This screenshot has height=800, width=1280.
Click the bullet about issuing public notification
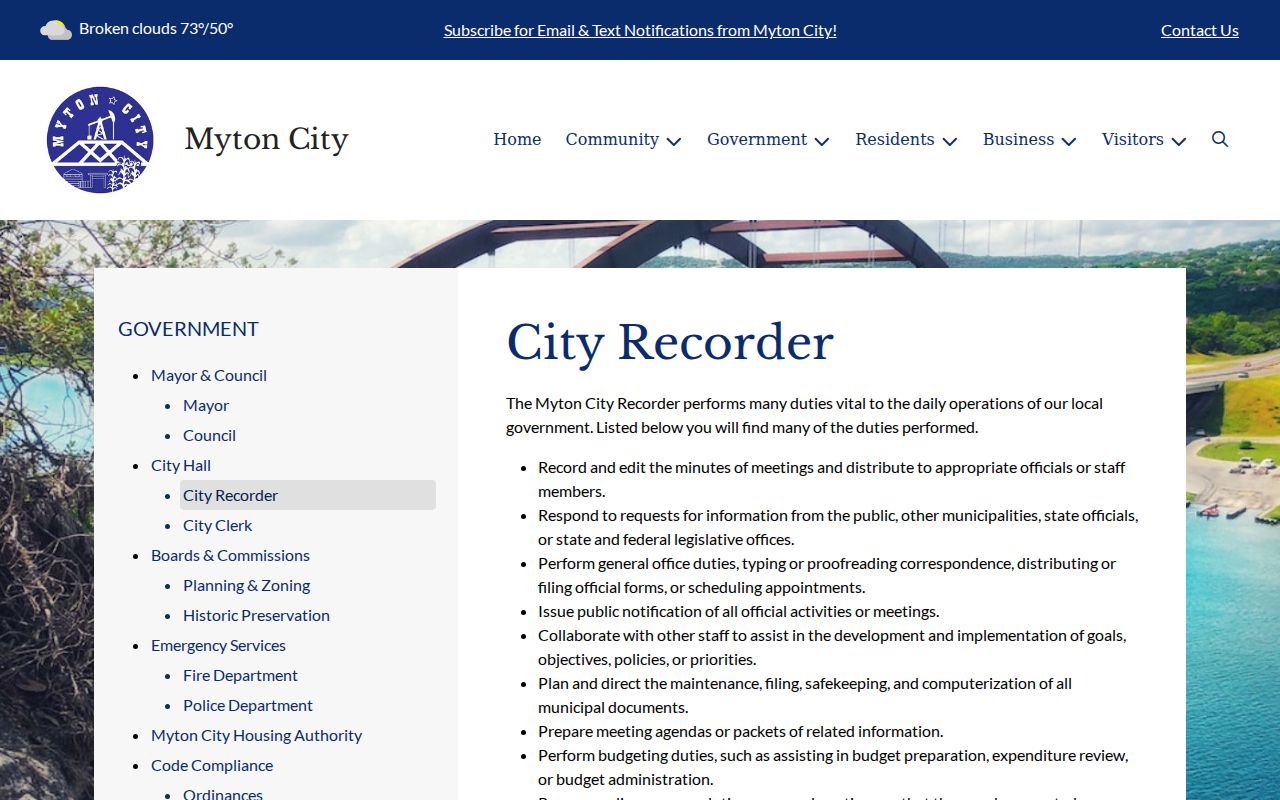point(738,611)
